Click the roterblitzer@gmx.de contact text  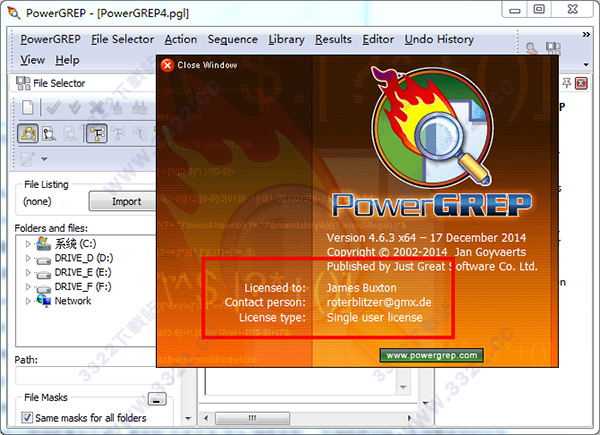coord(379,302)
